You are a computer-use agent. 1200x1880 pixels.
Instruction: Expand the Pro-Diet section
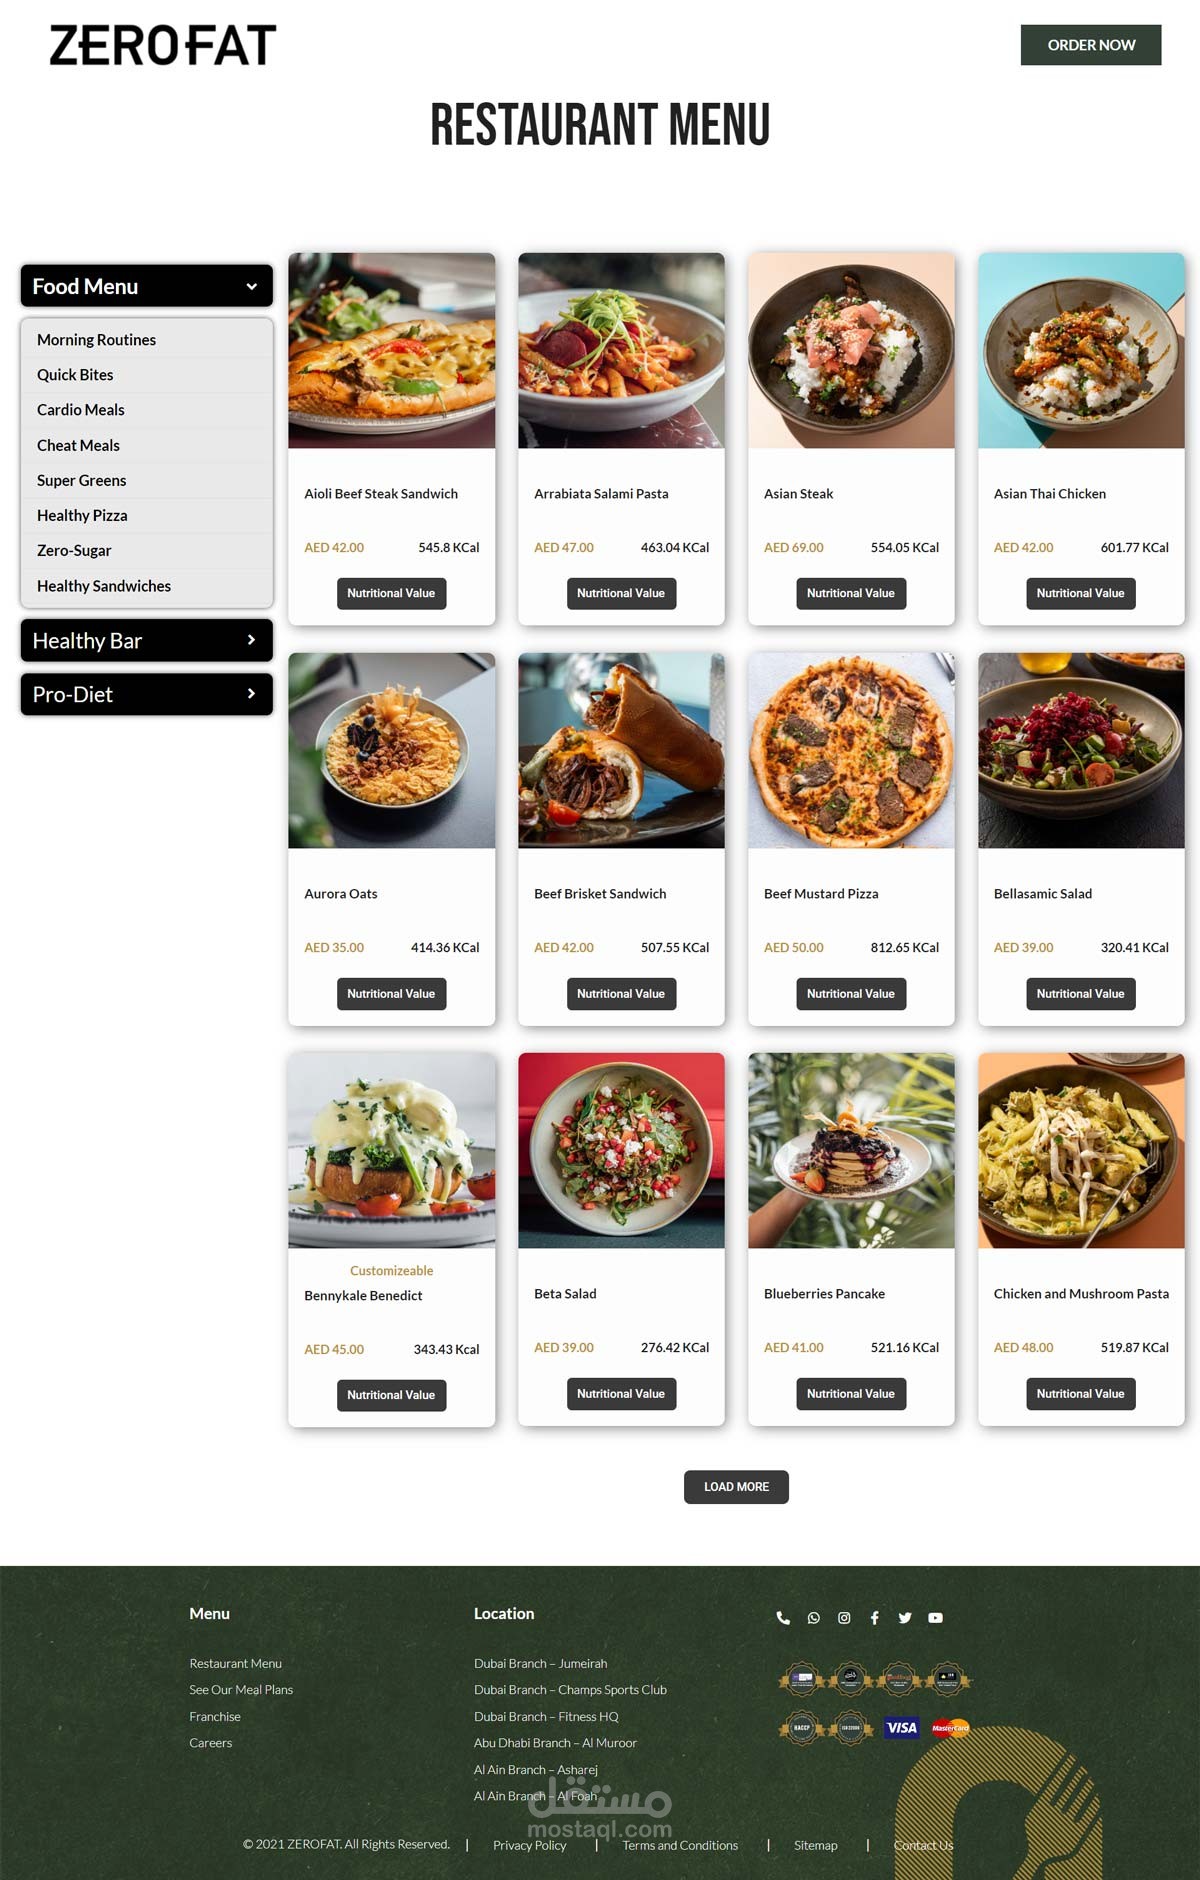click(x=147, y=694)
